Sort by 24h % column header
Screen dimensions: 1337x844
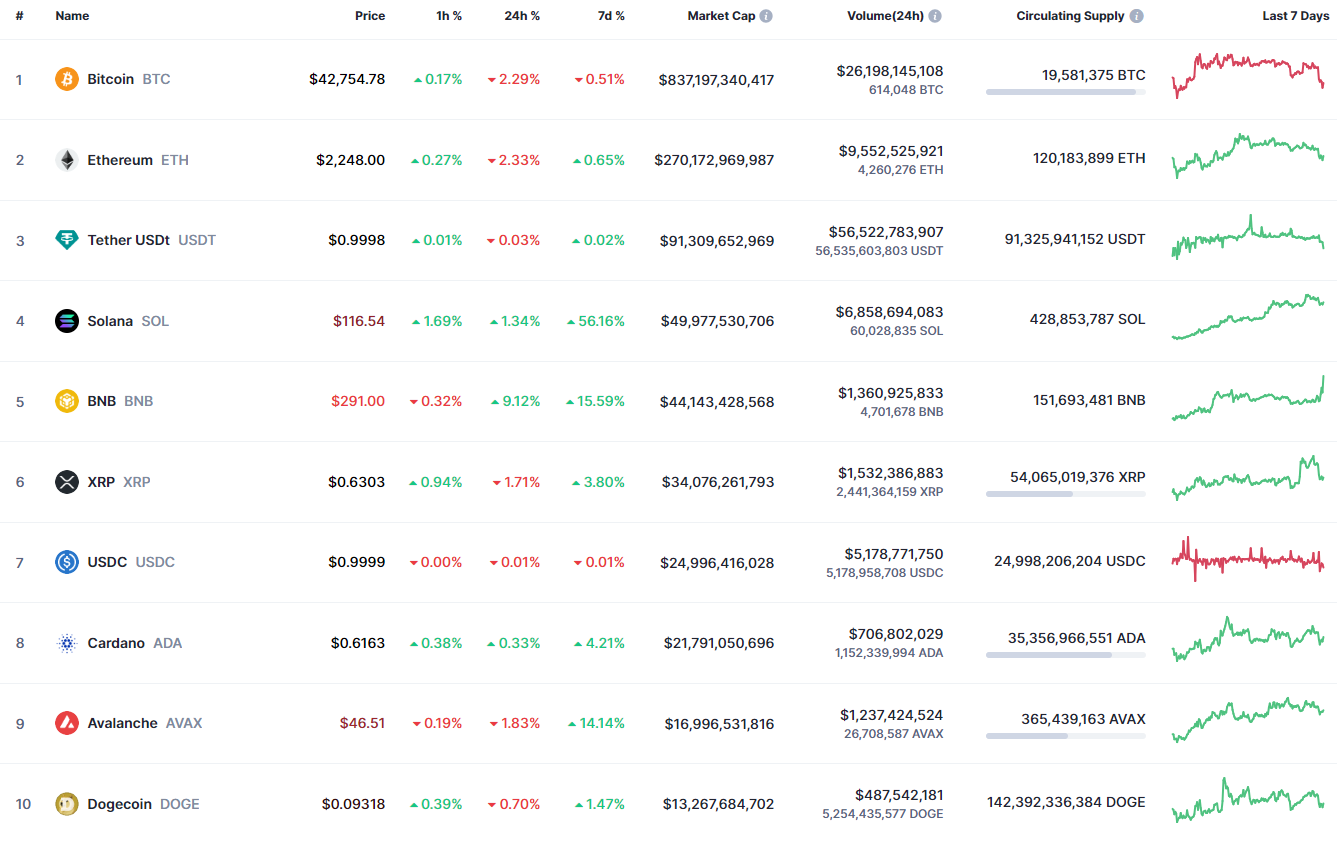[x=522, y=16]
